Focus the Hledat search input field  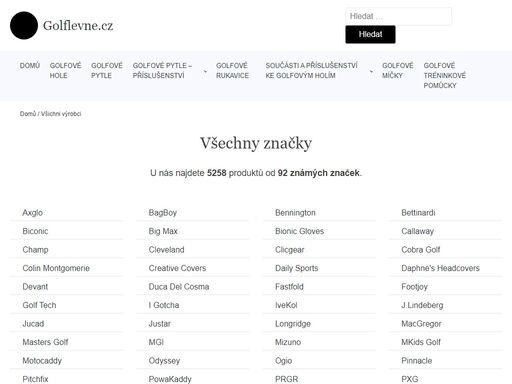(x=398, y=16)
